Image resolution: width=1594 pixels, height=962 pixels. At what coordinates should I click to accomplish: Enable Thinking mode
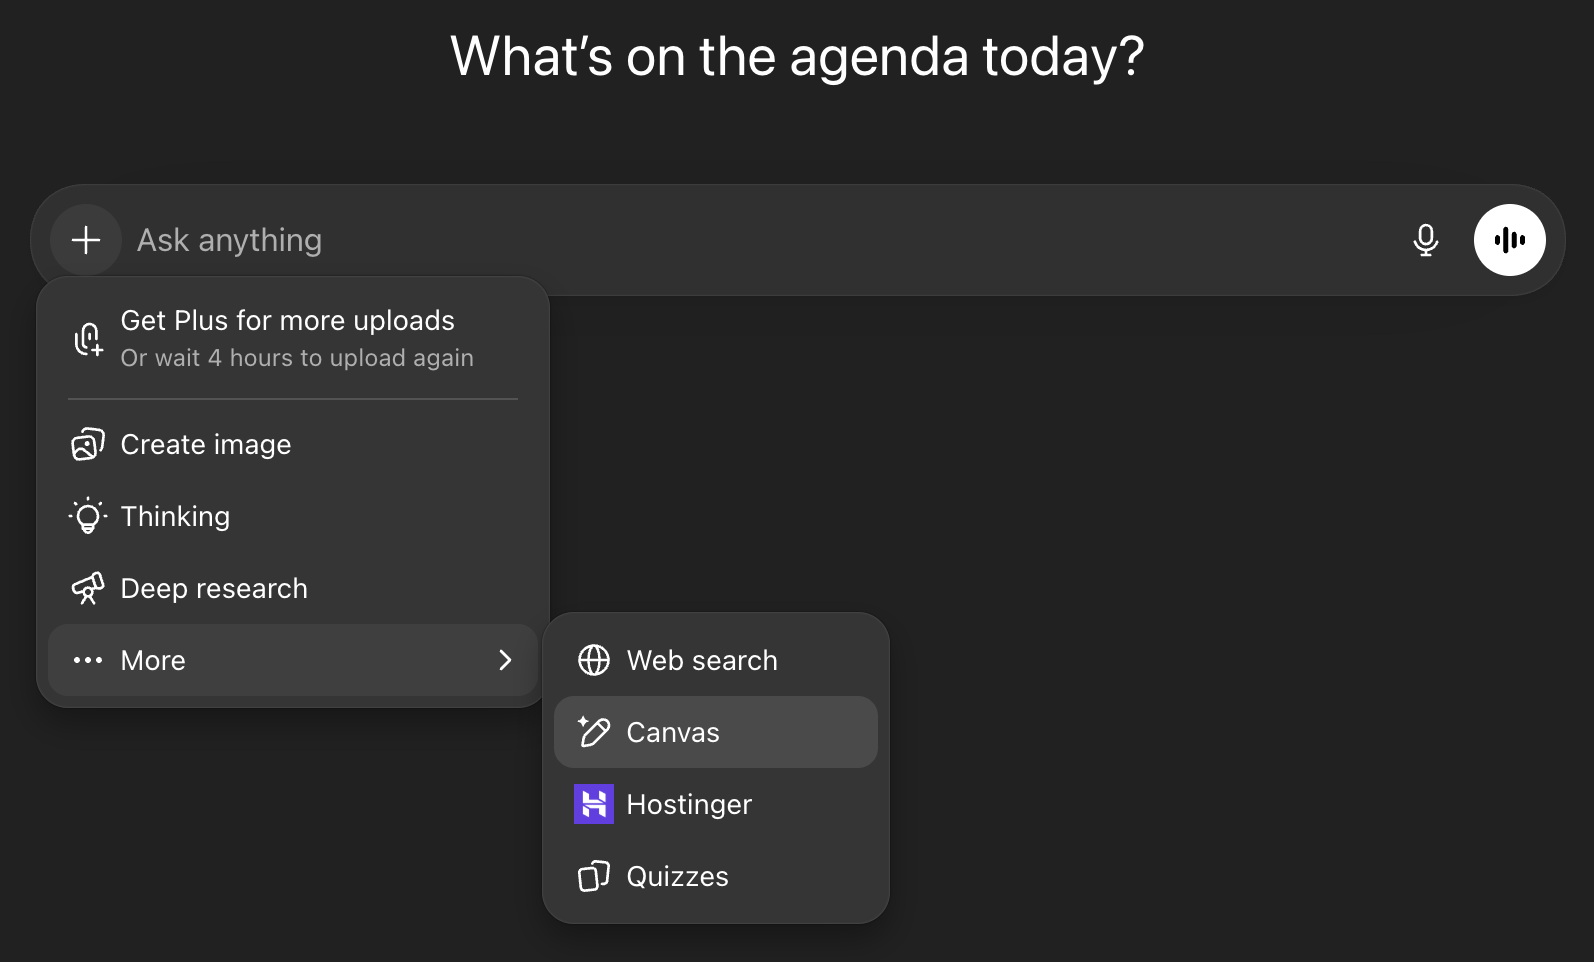[x=175, y=516]
